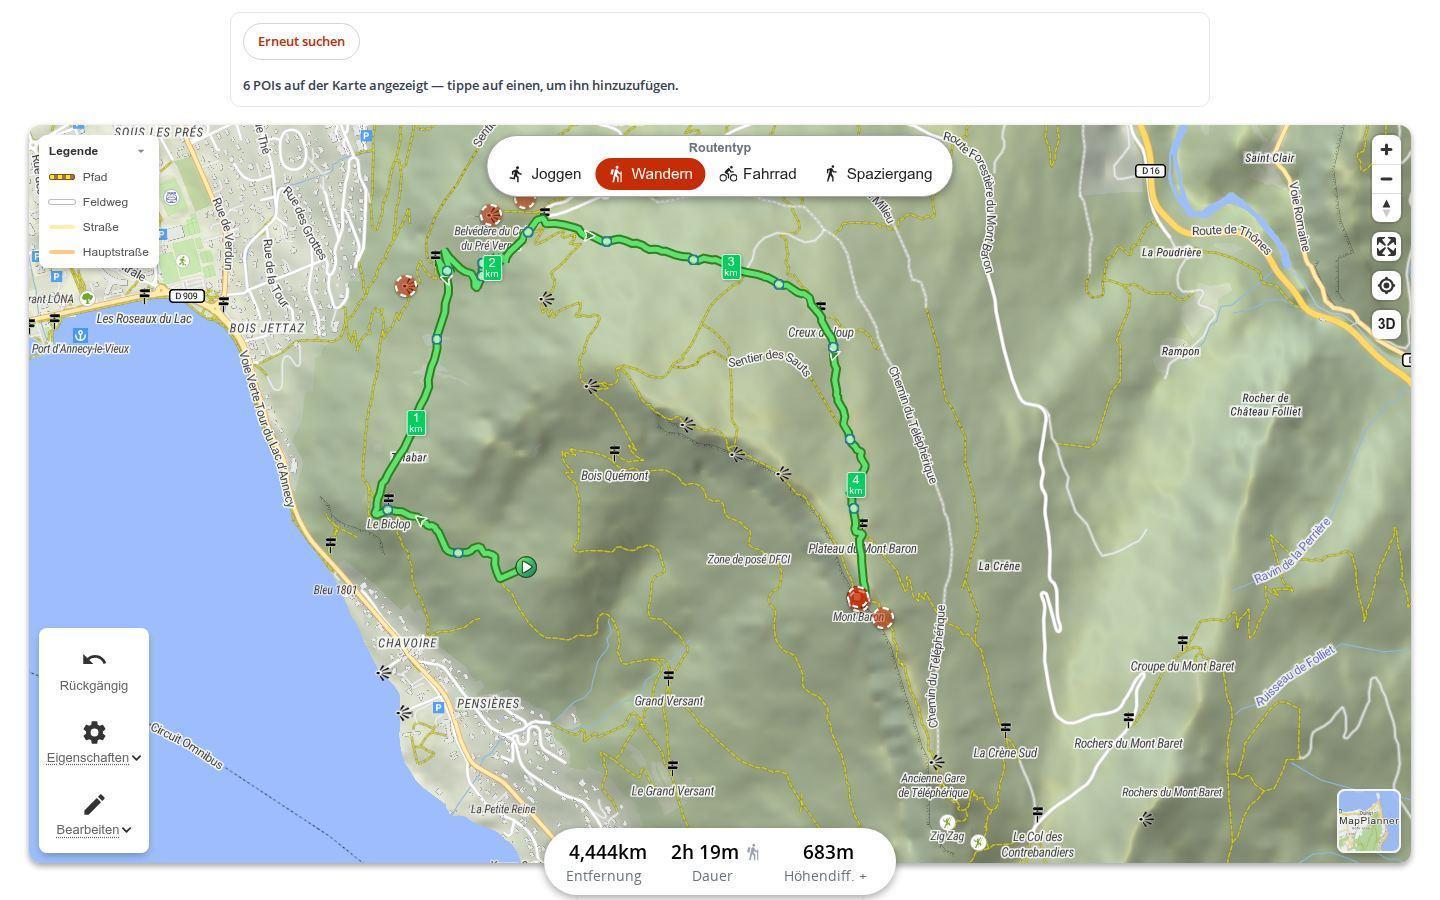Image resolution: width=1440 pixels, height=900 pixels.
Task: Click the 1 km route marker
Action: (416, 422)
